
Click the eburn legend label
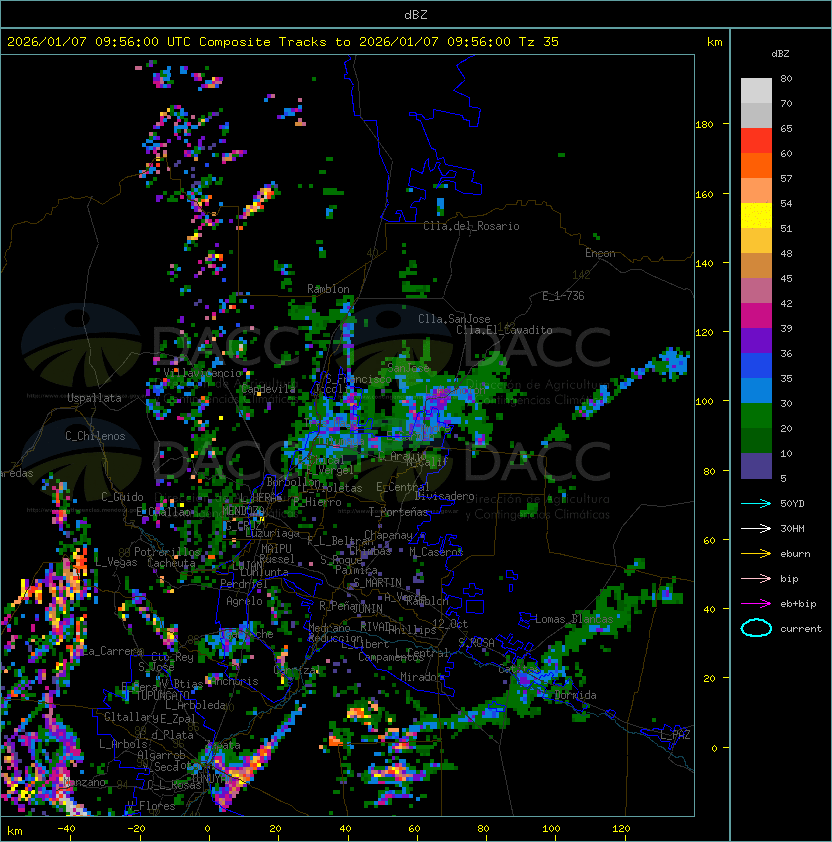point(795,554)
